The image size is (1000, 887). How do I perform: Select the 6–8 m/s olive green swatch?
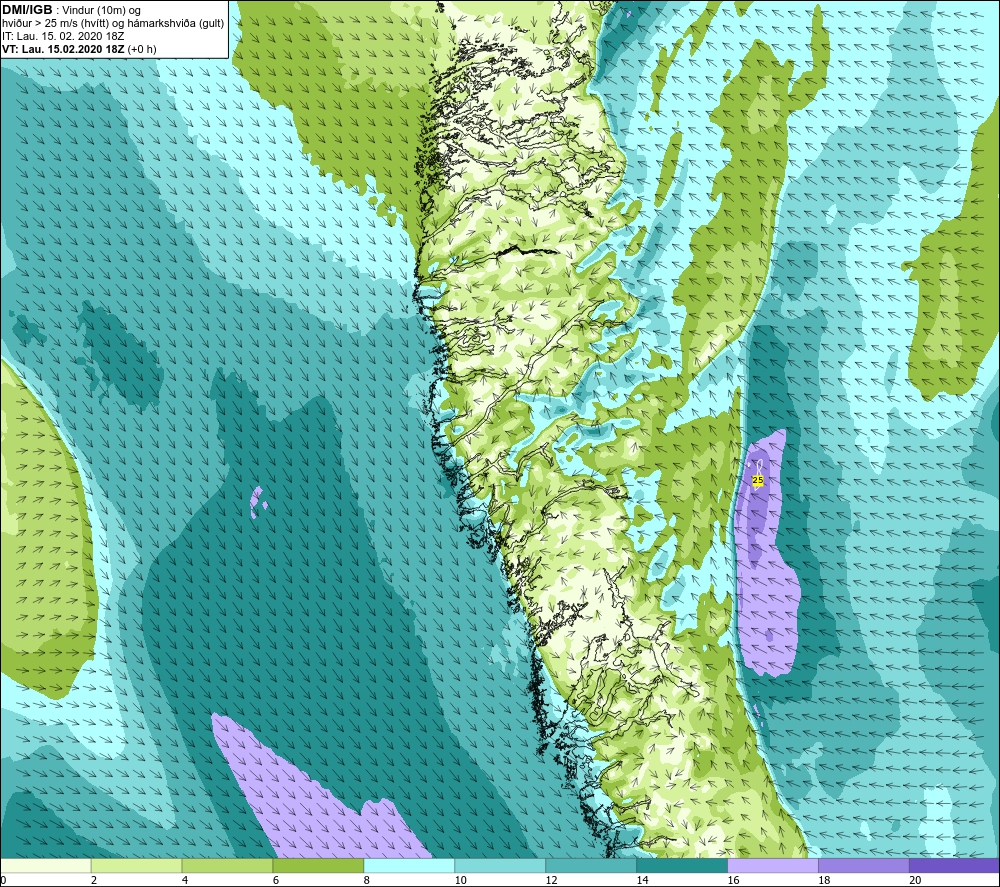[x=318, y=866]
